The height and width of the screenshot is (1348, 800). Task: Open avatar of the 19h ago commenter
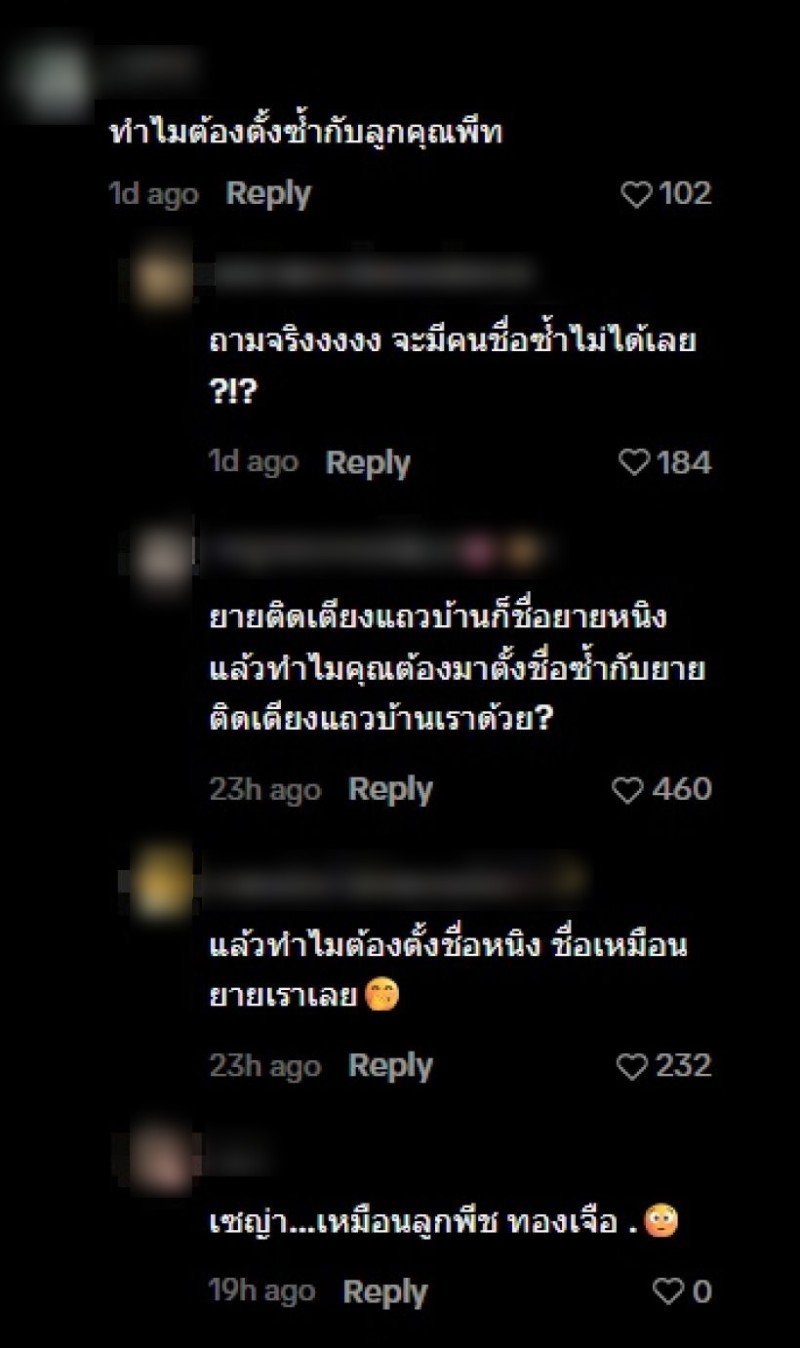tap(161, 1156)
